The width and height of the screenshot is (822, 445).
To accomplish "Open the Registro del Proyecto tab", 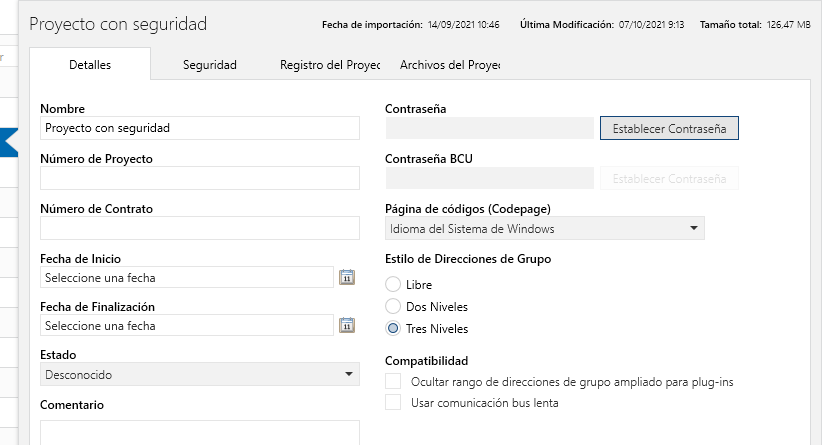I will pos(330,64).
